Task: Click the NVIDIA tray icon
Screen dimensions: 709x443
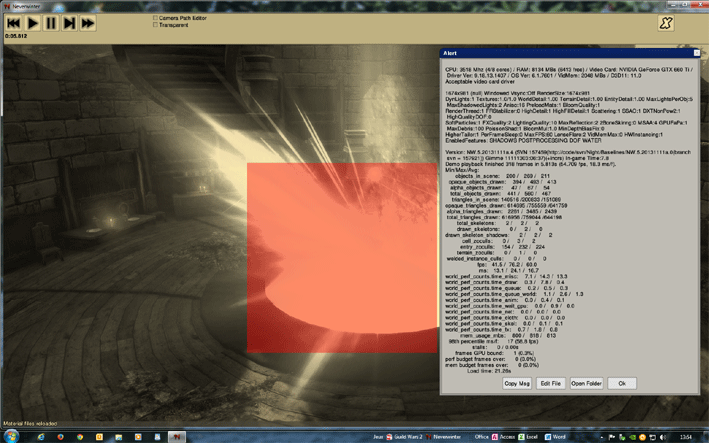Action: click(633, 437)
